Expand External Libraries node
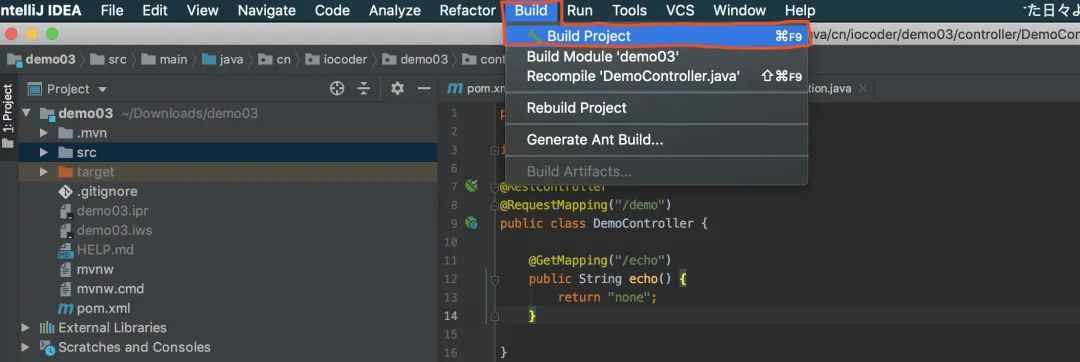The image size is (1080, 362). tap(25, 328)
